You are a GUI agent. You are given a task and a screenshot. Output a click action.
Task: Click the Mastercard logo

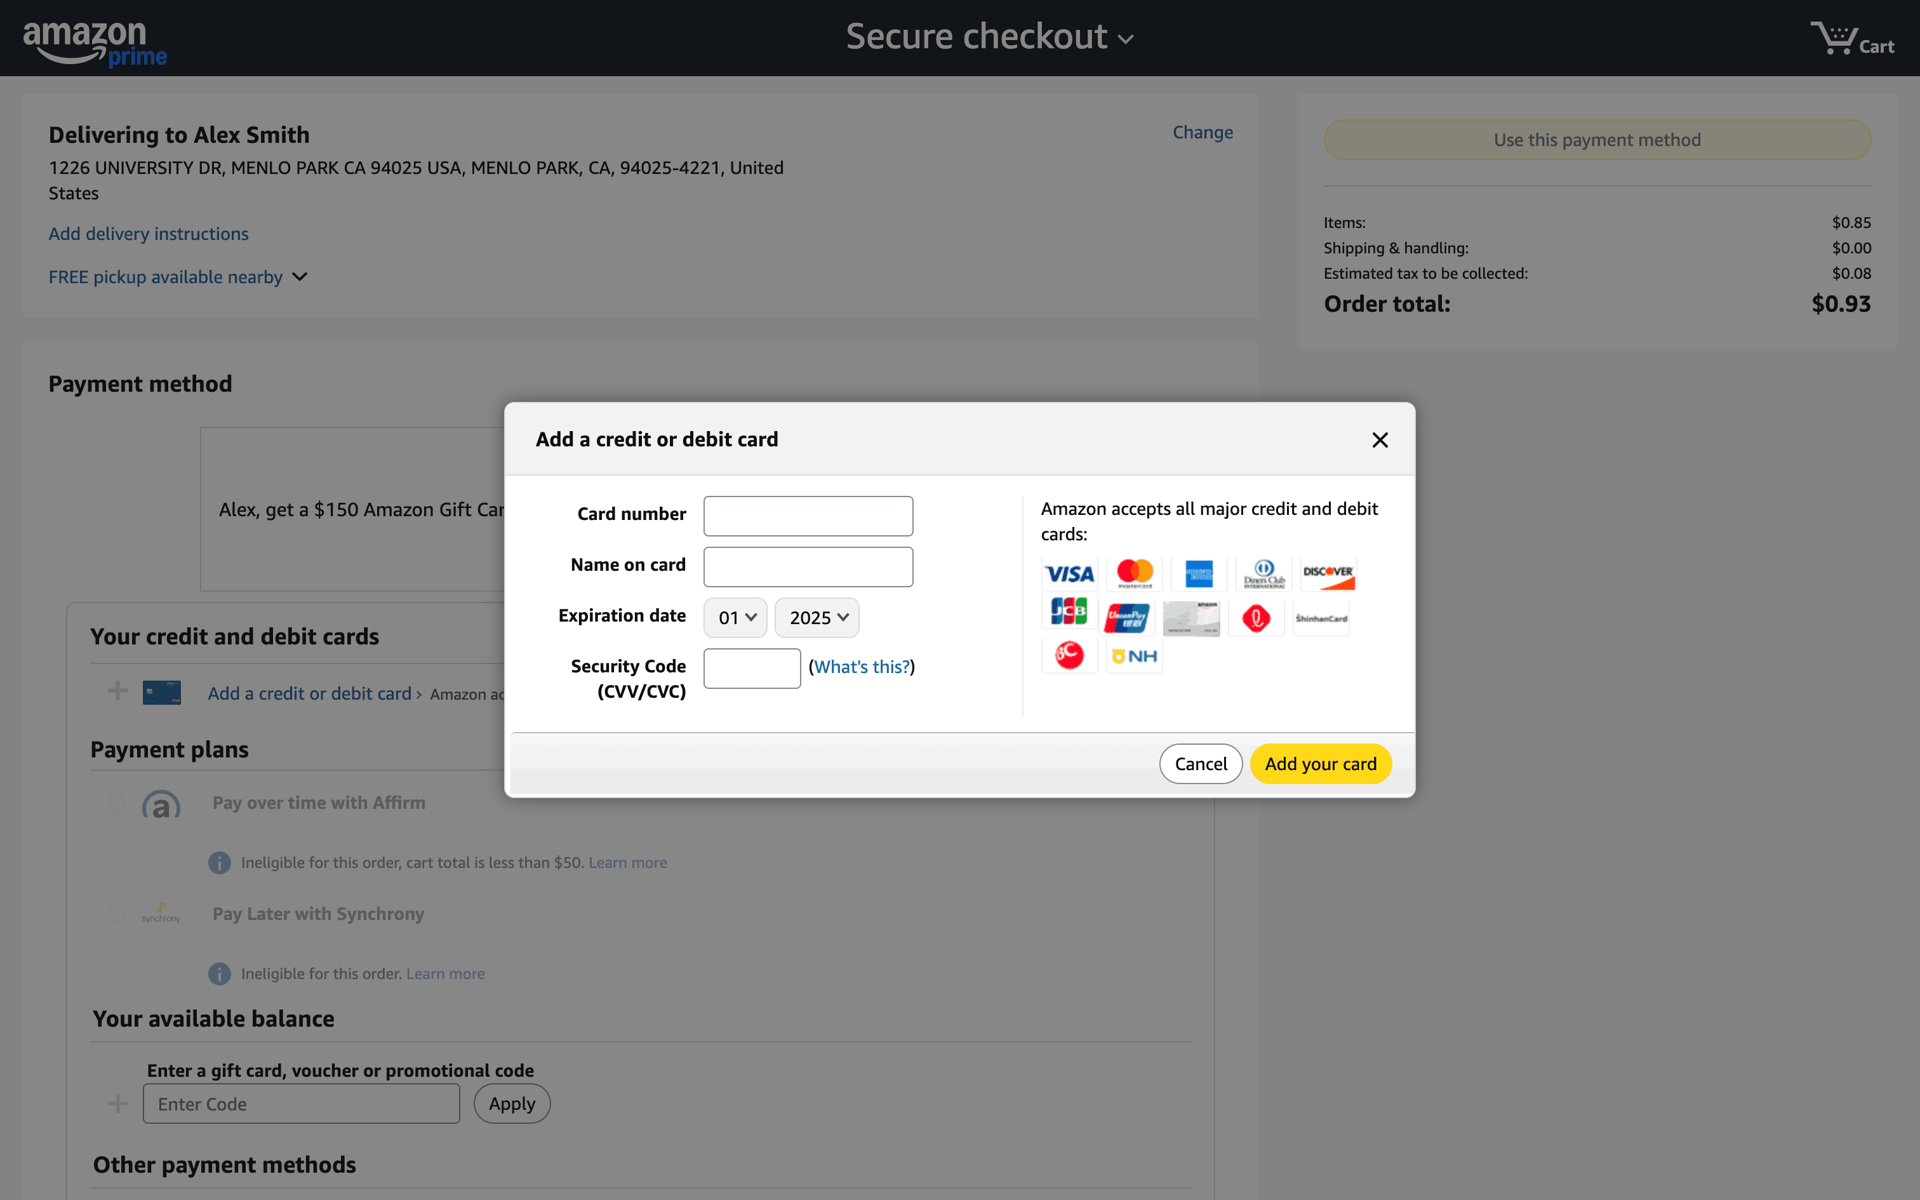[x=1134, y=574]
